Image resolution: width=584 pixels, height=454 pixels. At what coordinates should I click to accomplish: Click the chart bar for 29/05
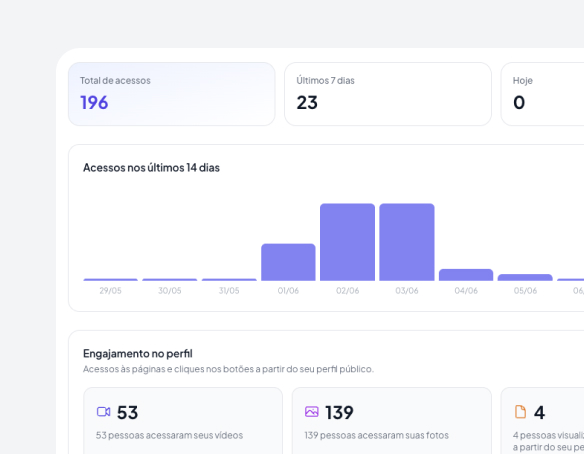tap(111, 279)
